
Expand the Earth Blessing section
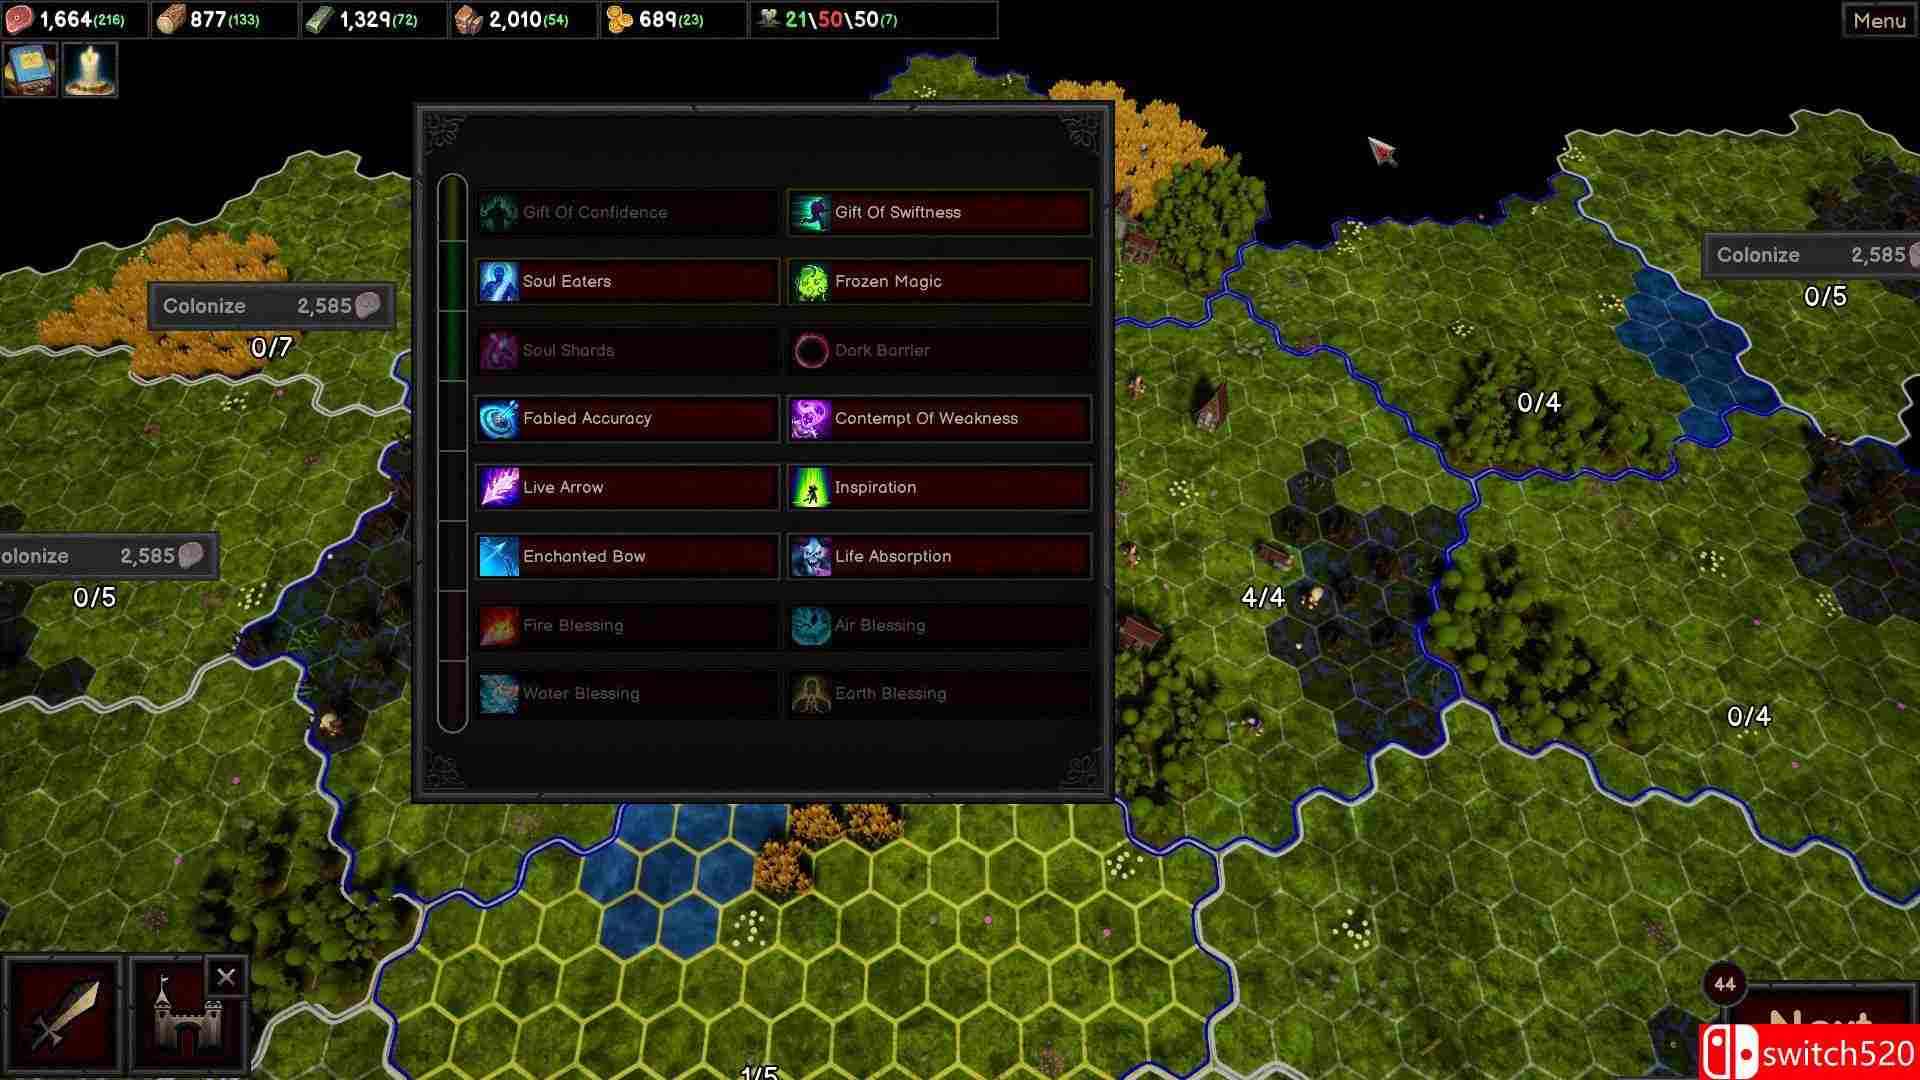[938, 692]
